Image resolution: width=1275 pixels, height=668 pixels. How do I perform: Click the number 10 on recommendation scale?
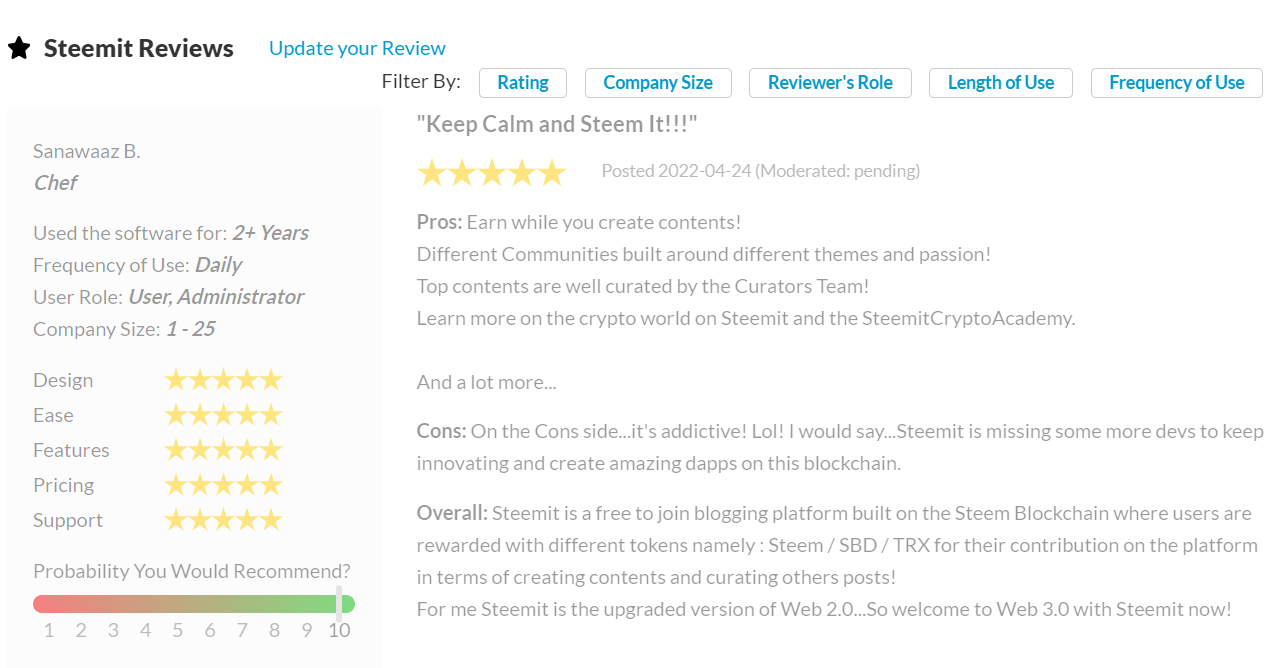[339, 630]
